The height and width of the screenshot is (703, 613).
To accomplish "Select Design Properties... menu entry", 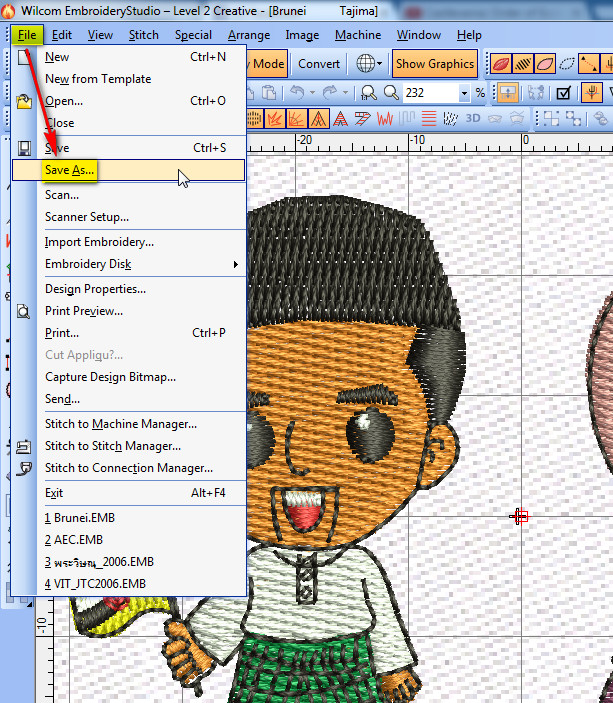I will tap(96, 289).
